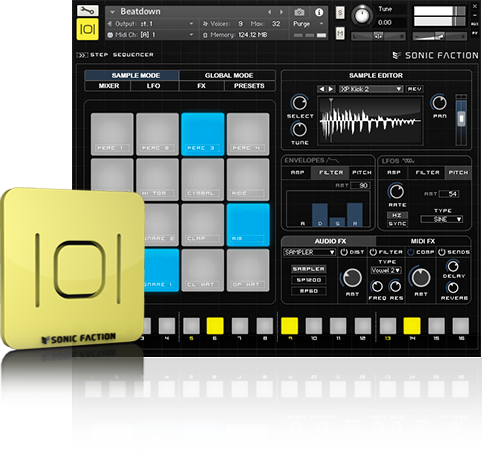The width and height of the screenshot is (482, 463).
Task: Open the Purge dropdown menu
Action: [308, 24]
